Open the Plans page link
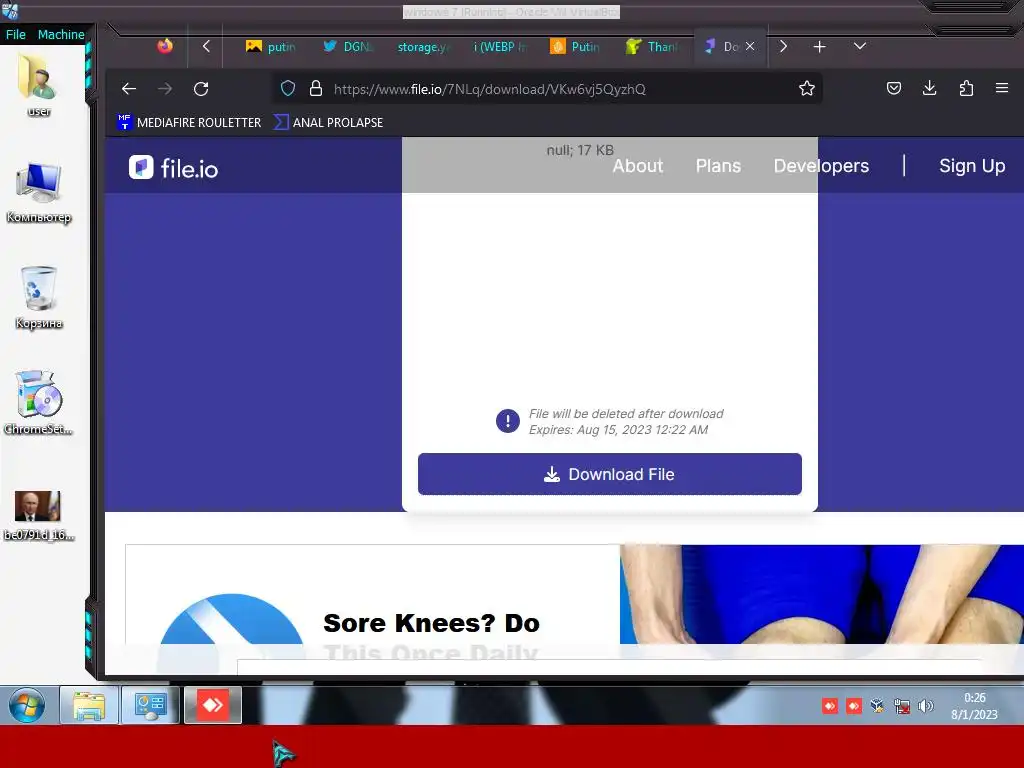1024x768 pixels. (718, 166)
